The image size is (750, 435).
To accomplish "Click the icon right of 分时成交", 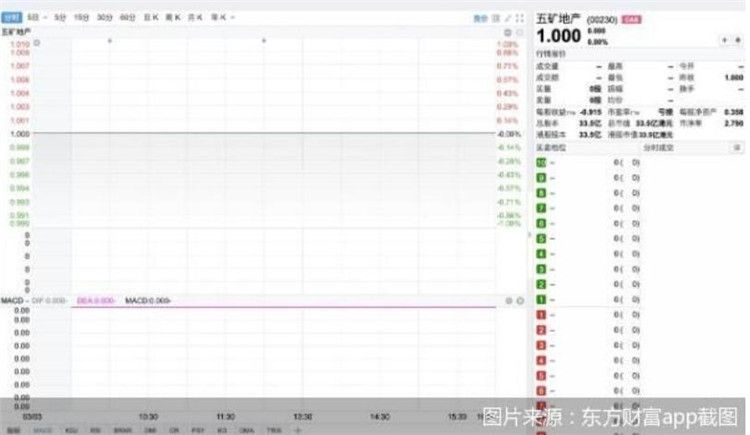I will pyautogui.click(x=737, y=147).
